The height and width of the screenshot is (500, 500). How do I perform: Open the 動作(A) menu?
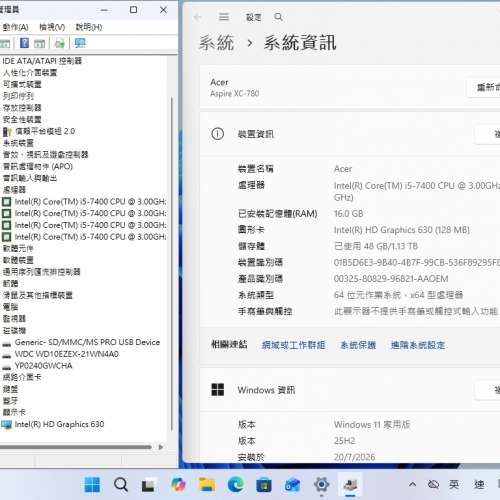15,27
